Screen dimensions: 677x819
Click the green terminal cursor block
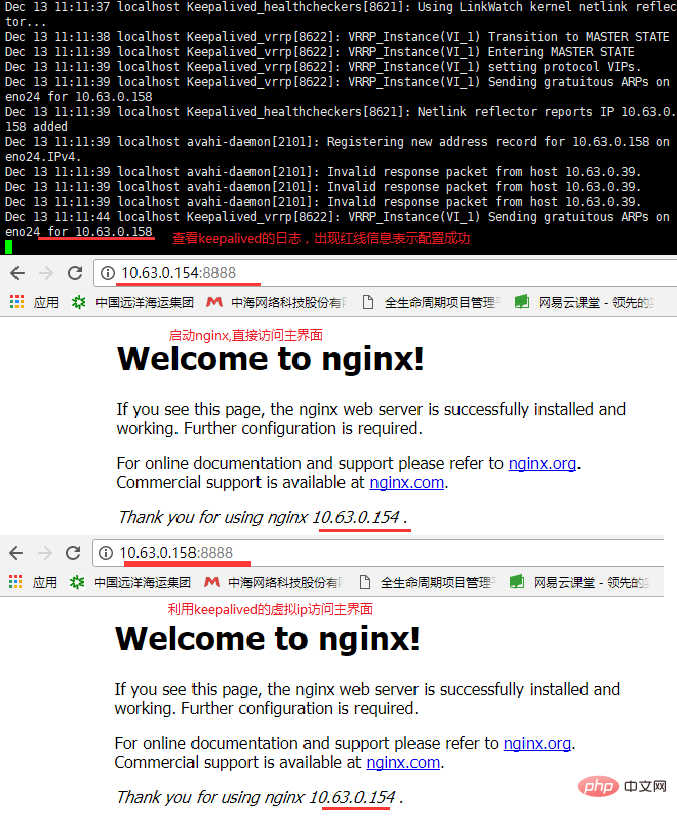(8, 247)
